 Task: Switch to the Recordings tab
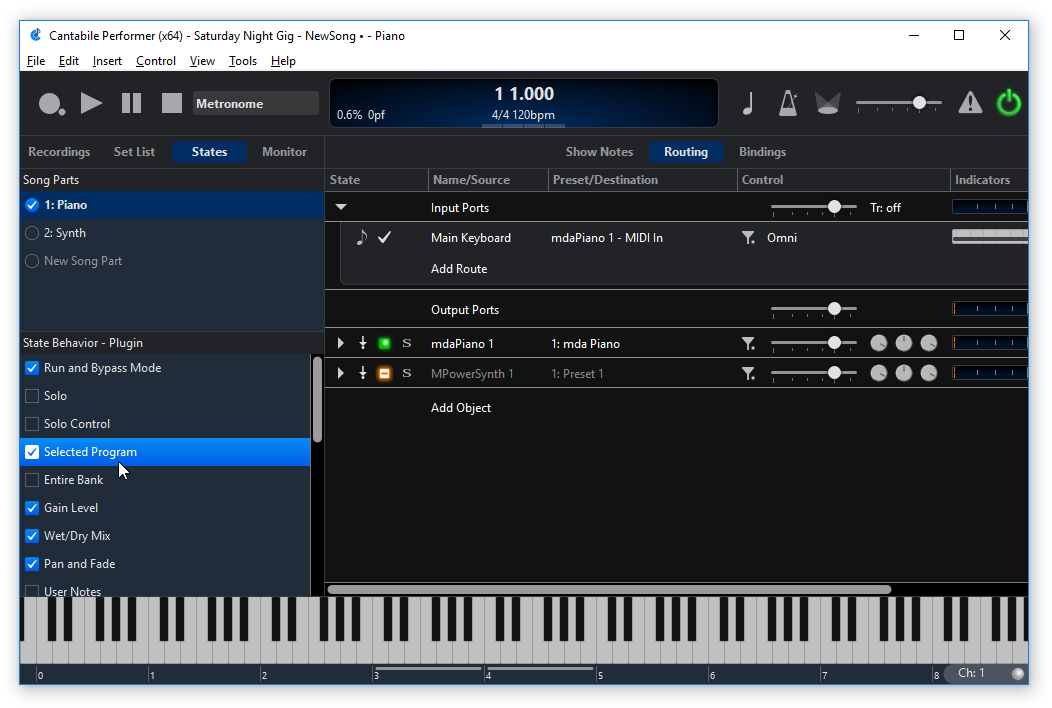click(59, 152)
